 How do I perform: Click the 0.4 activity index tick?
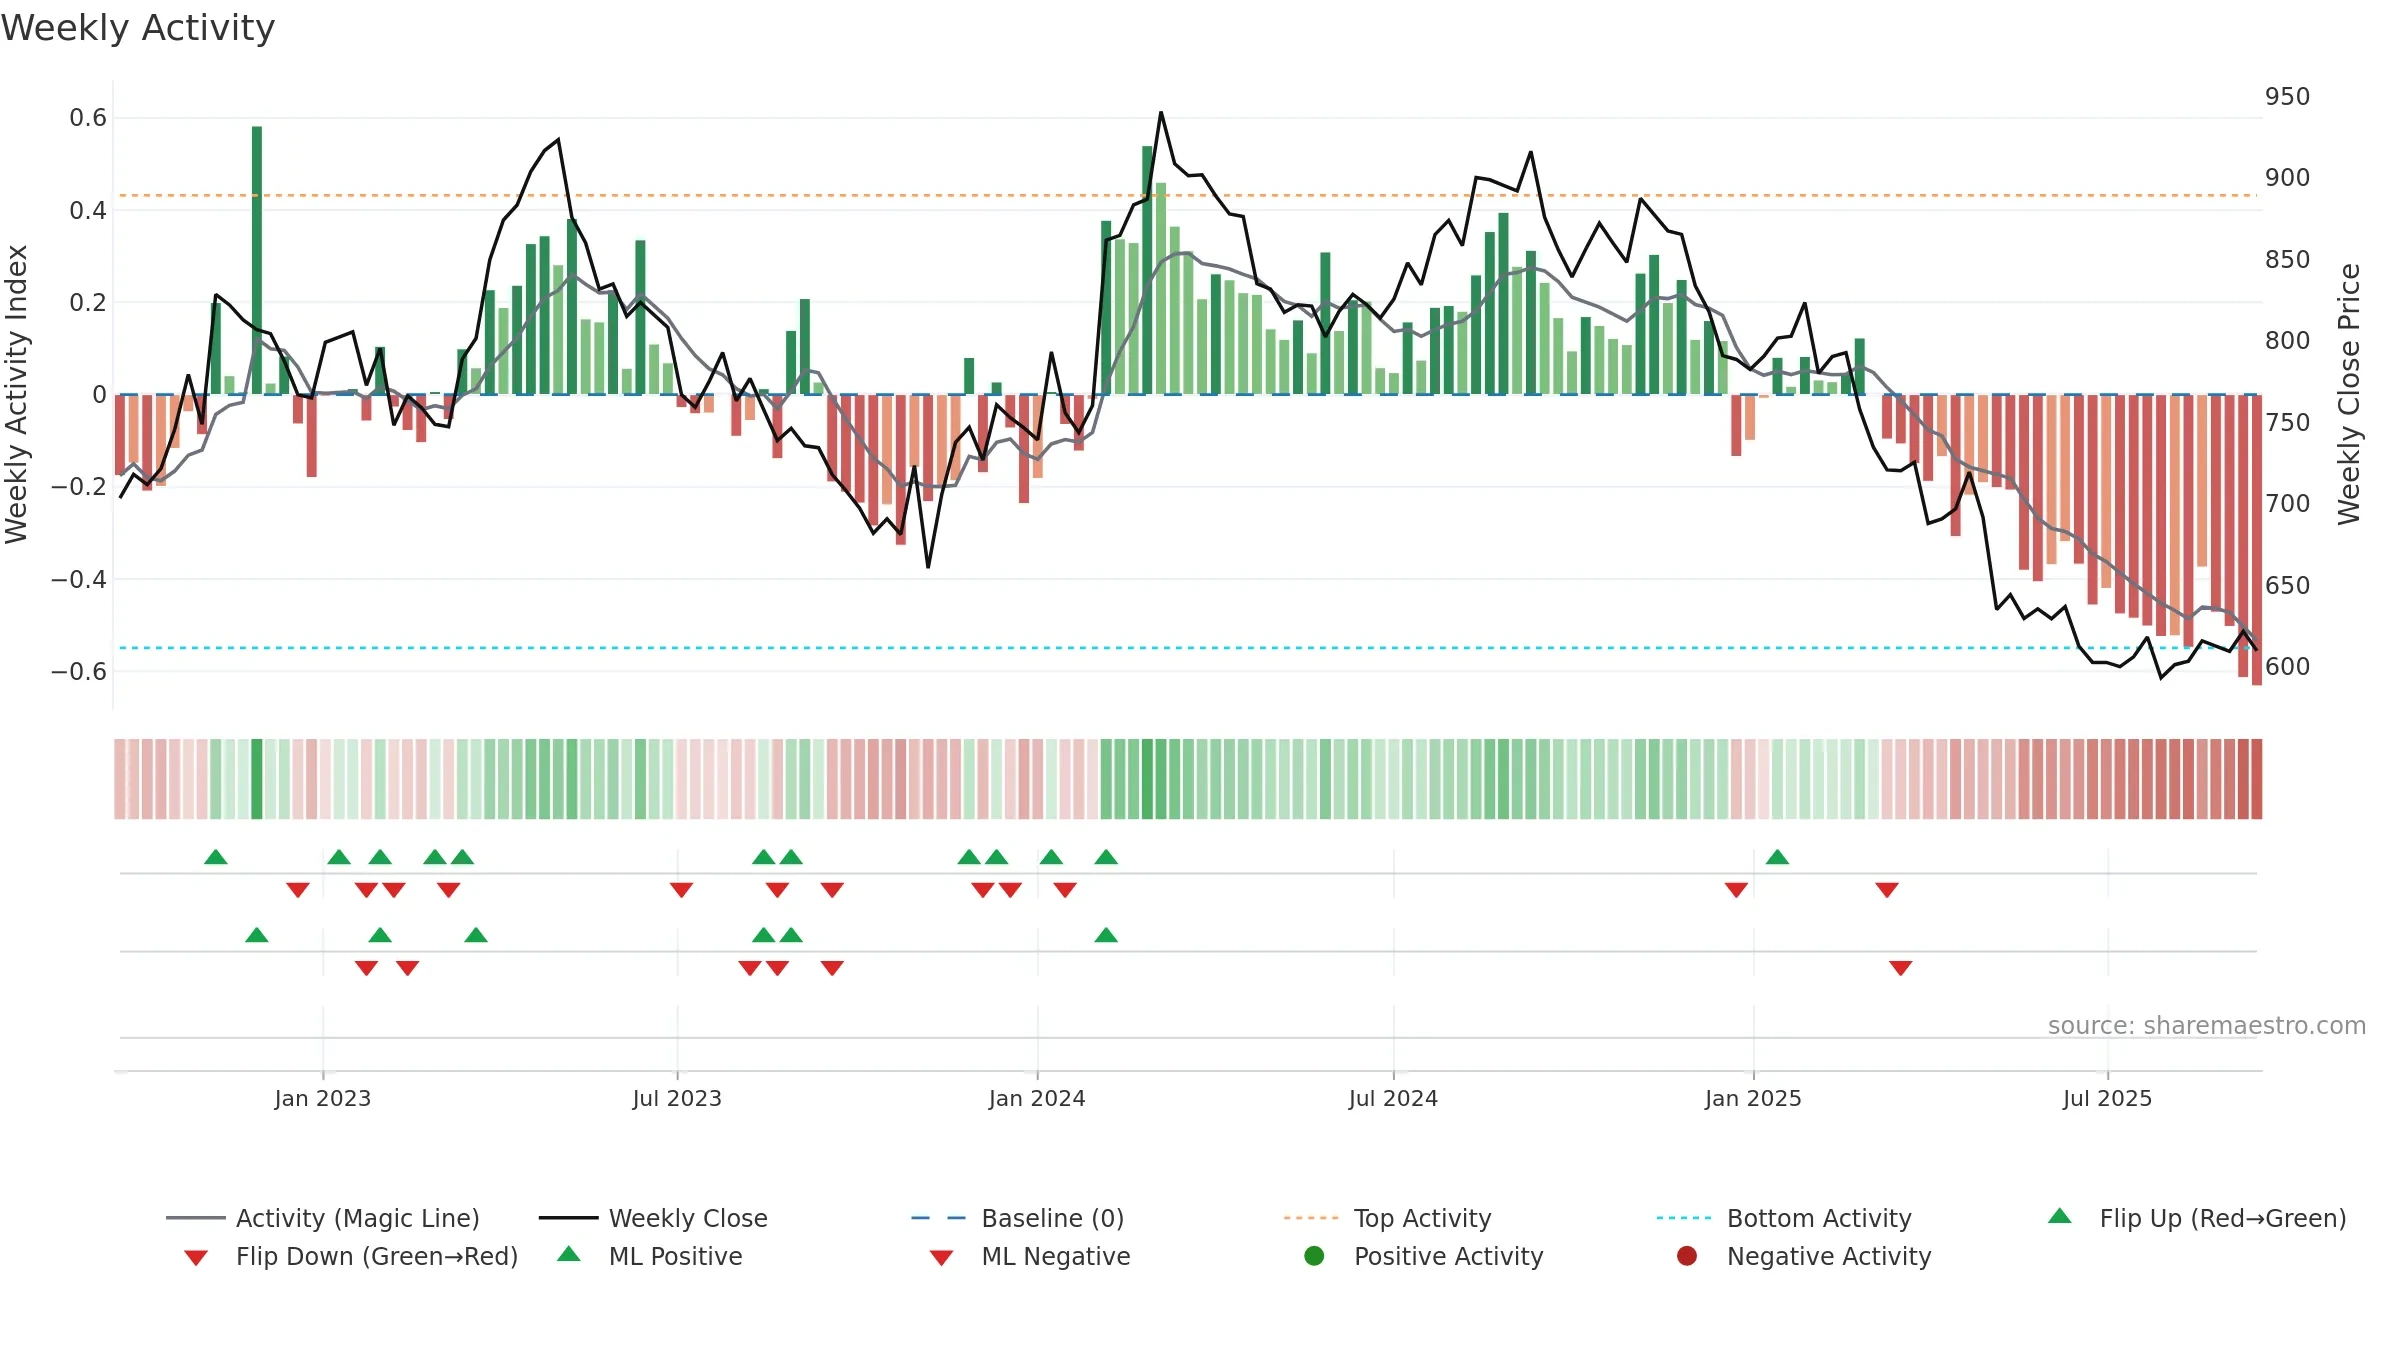point(88,210)
